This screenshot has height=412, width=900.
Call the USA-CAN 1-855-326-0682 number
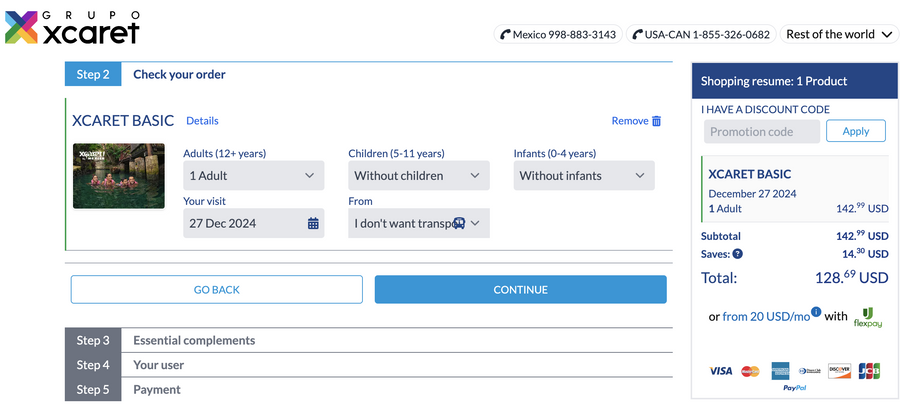point(701,34)
